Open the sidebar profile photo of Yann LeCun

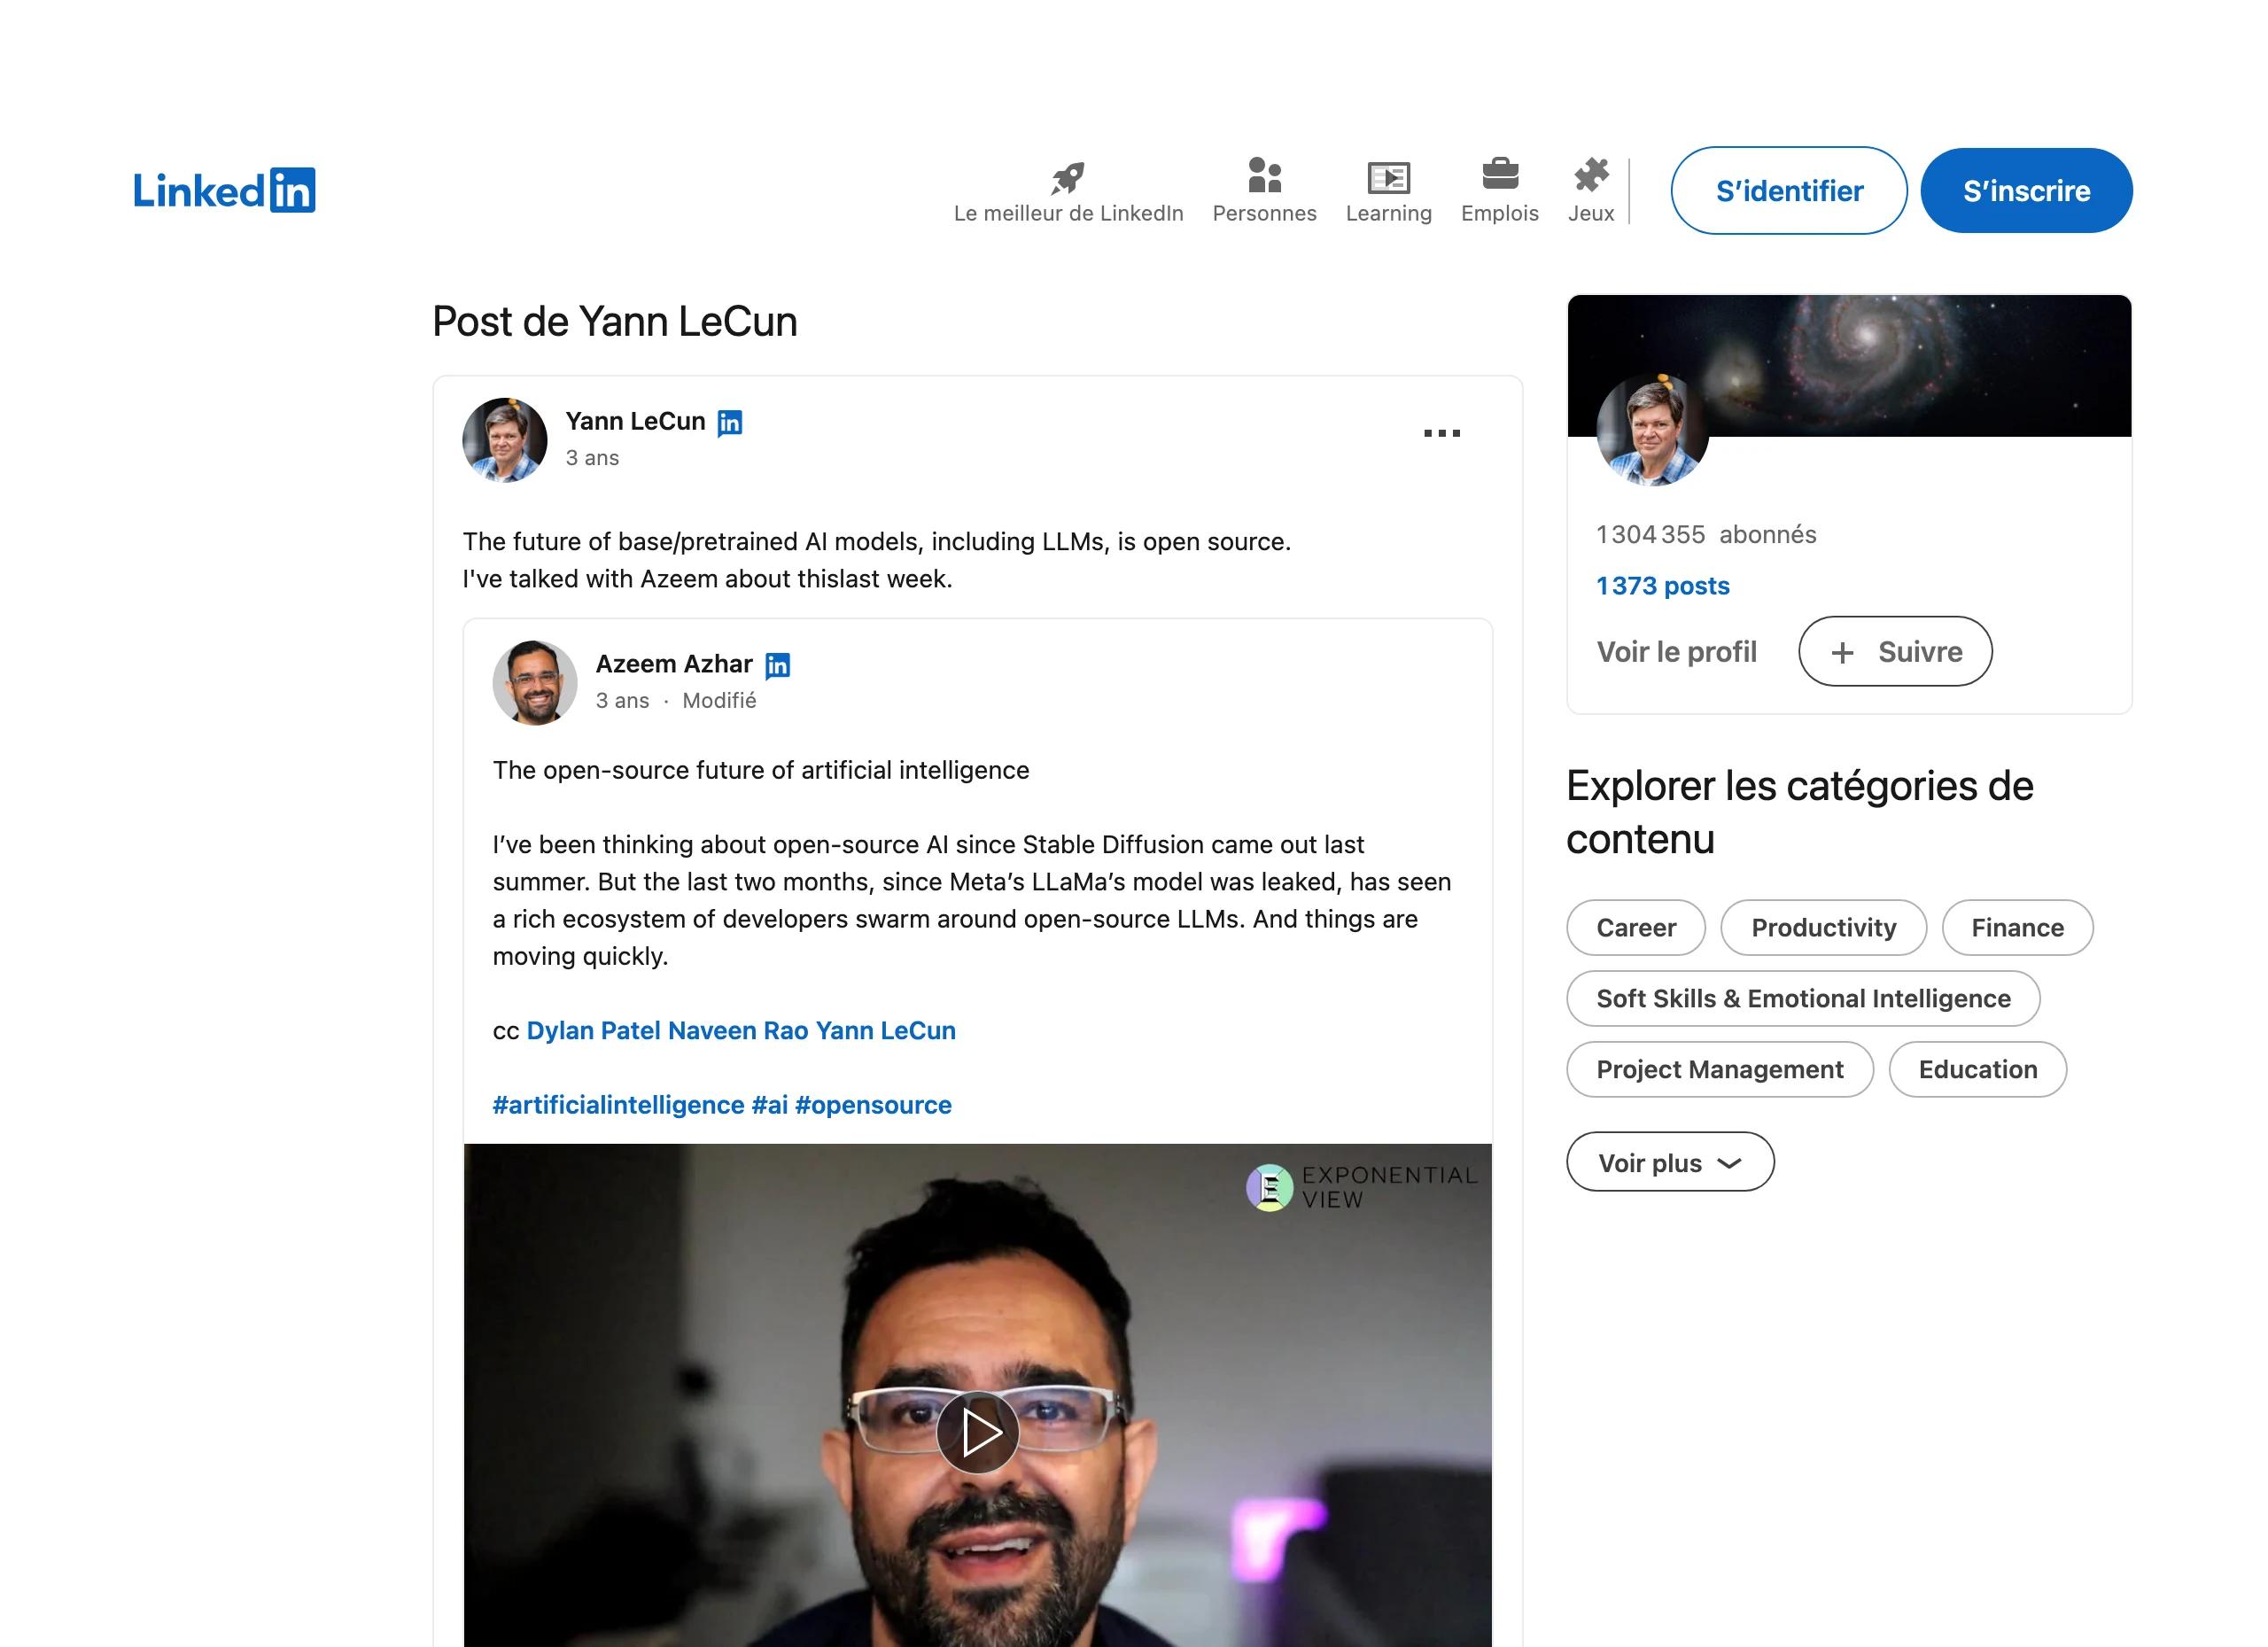(x=1653, y=430)
